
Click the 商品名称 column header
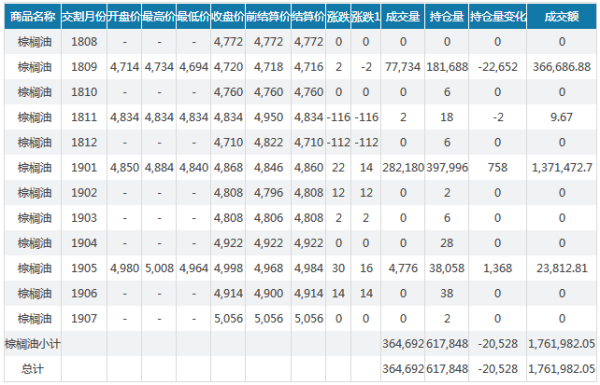point(33,16)
